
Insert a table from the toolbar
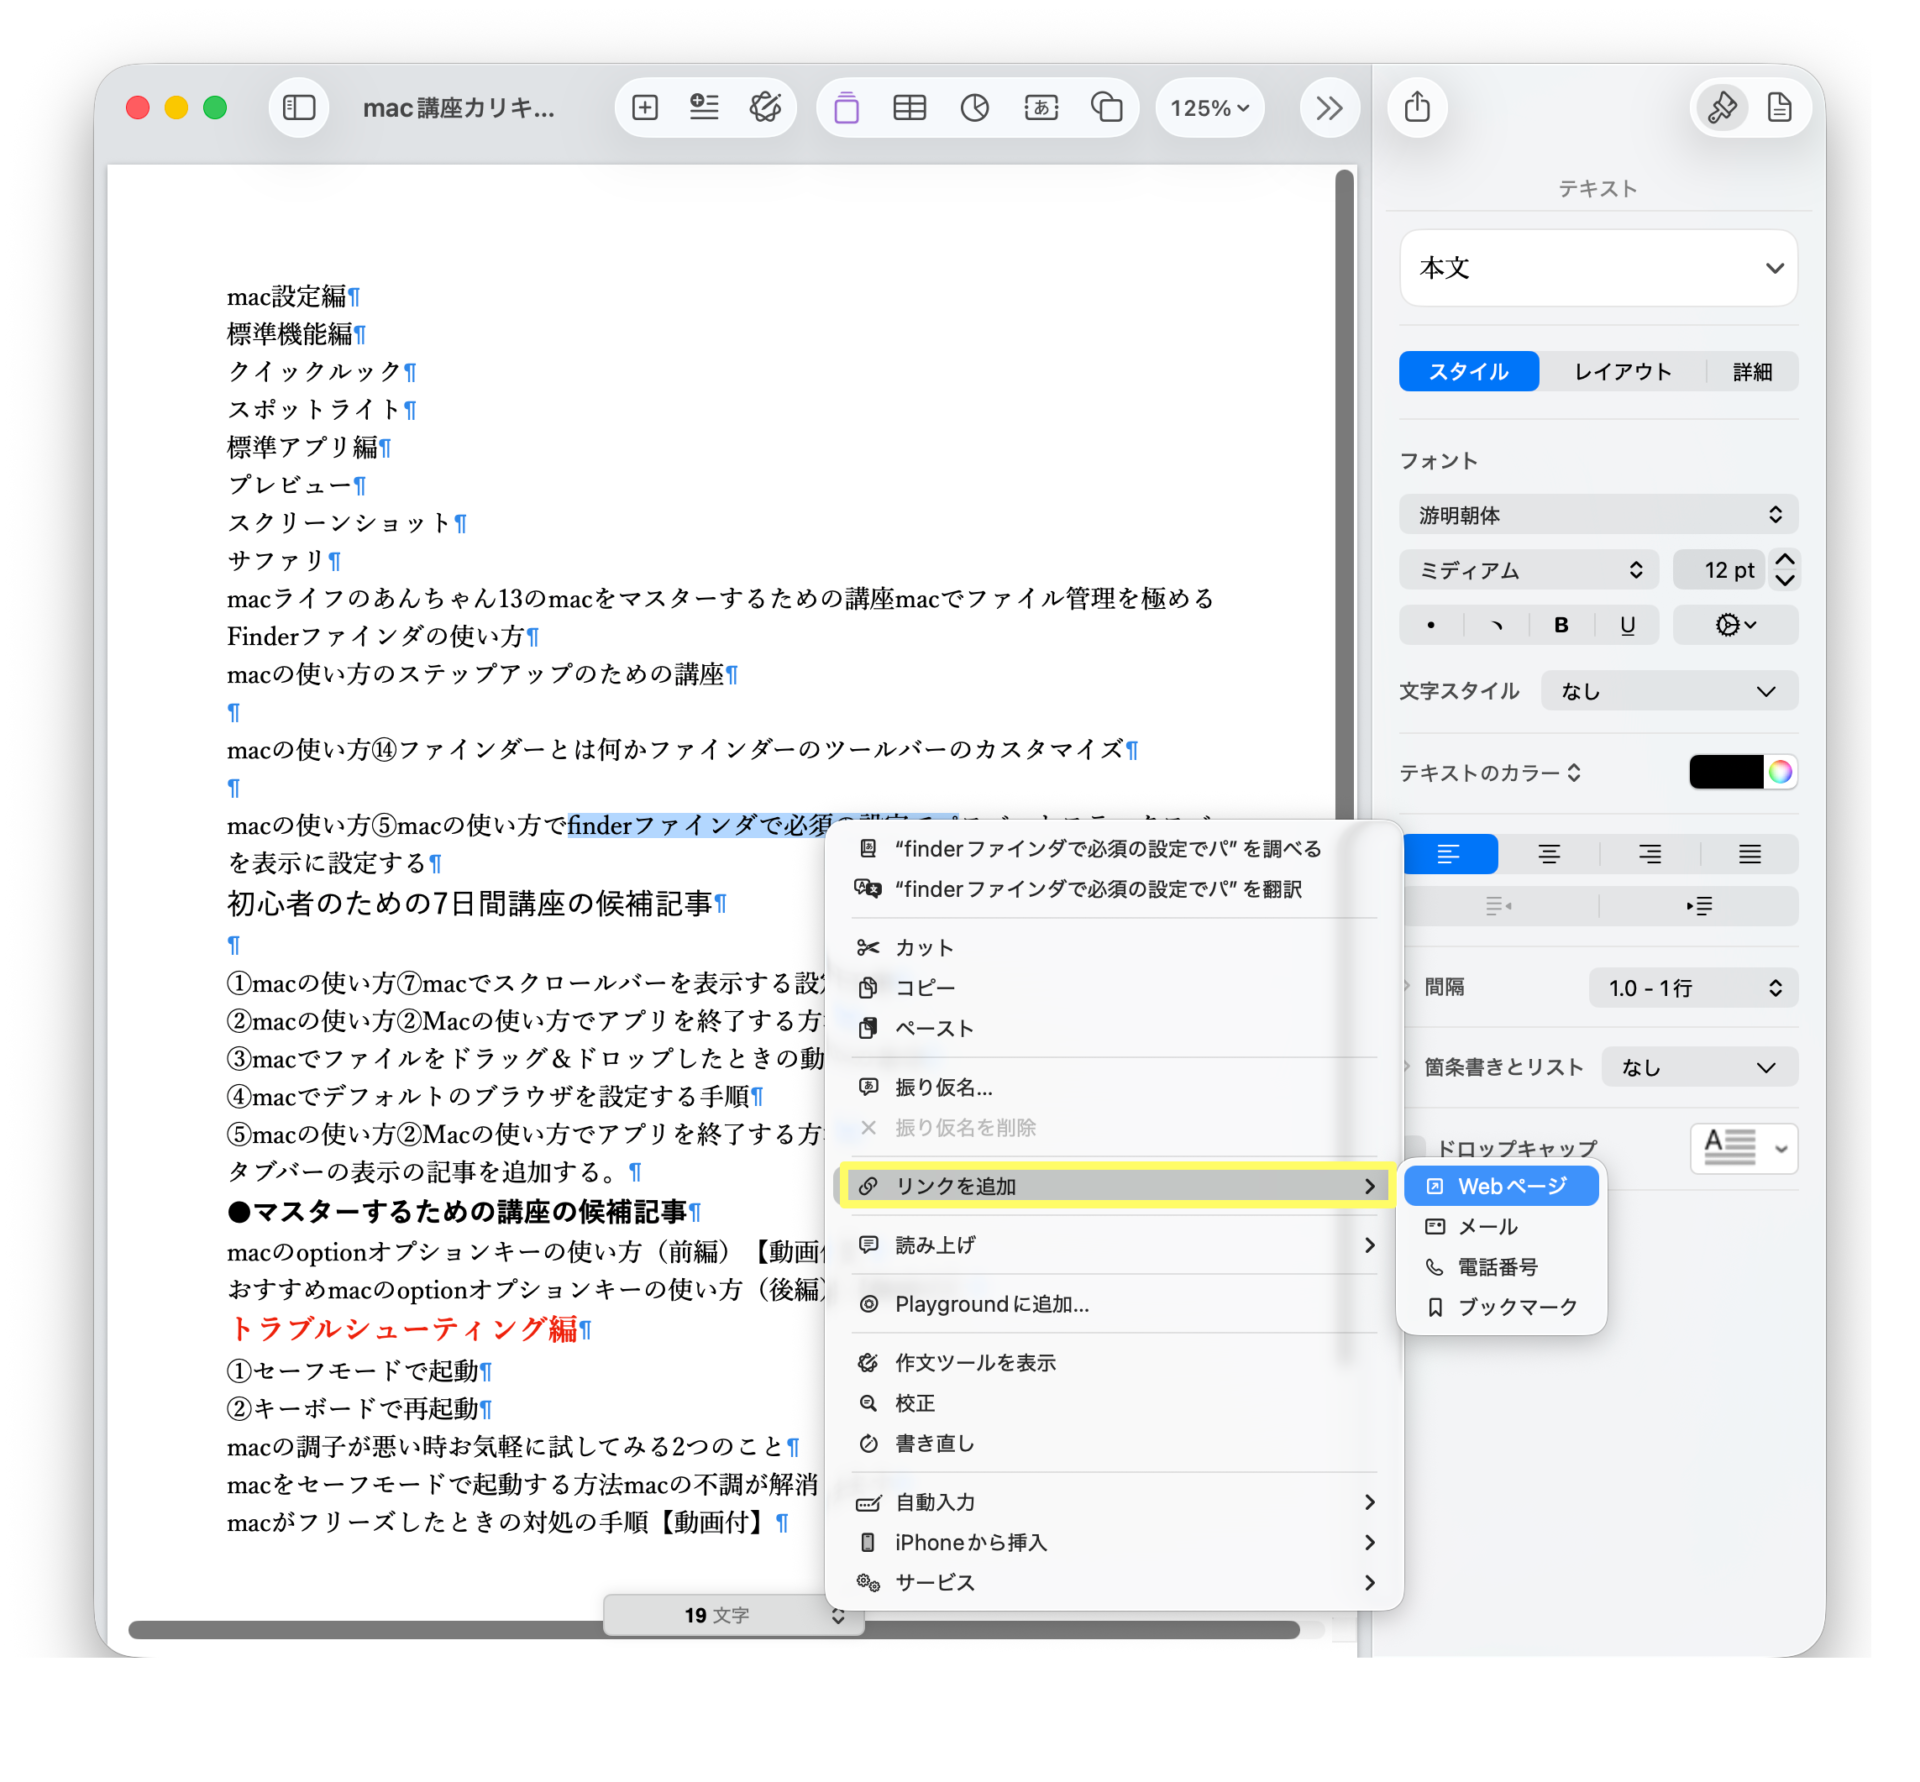909,107
